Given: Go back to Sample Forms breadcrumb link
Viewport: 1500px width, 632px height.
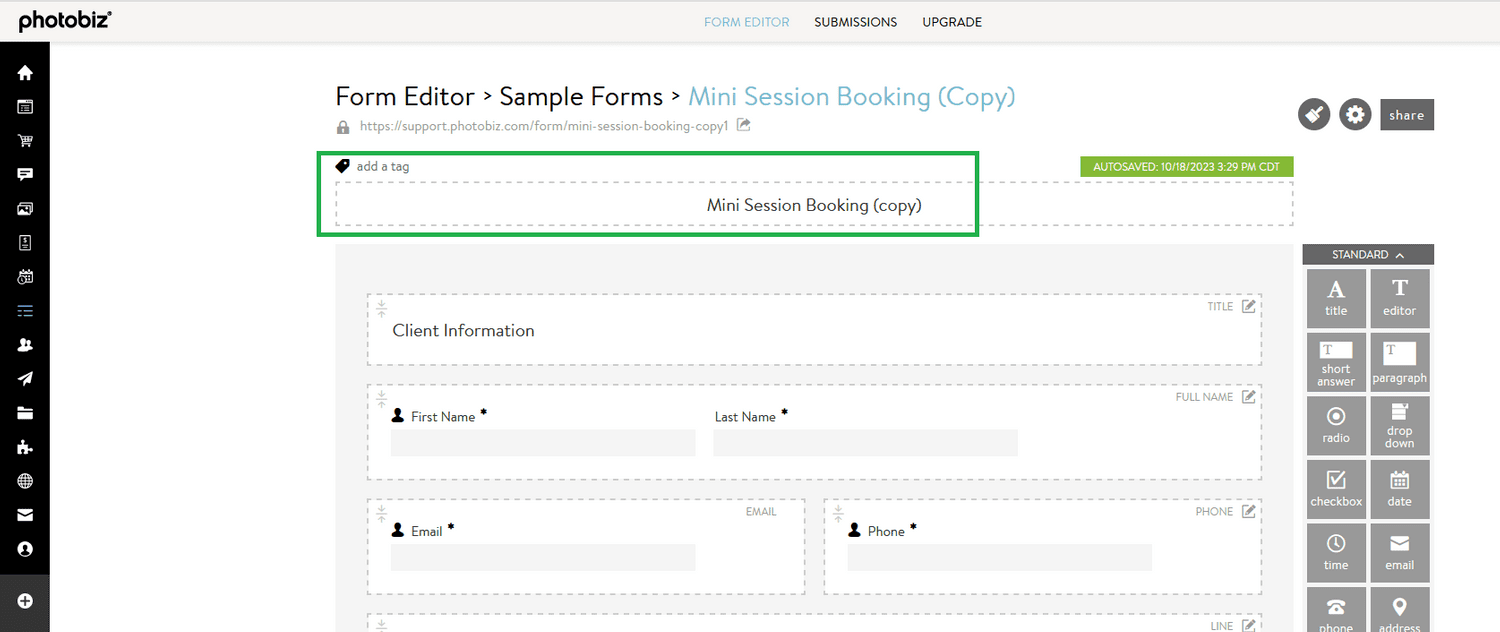Looking at the screenshot, I should tap(580, 96).
